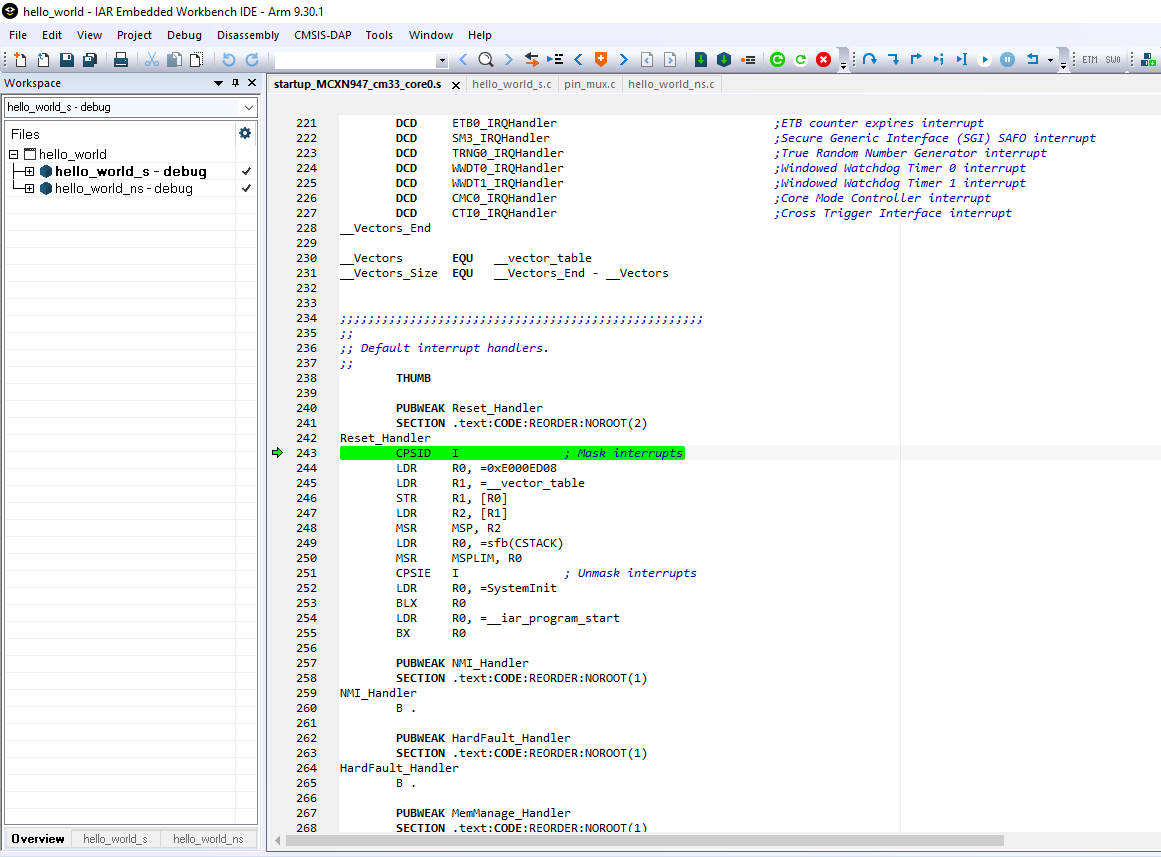Viewport: 1161px width, 857px height.
Task: Click the Save All toolbar icon
Action: pyautogui.click(x=90, y=60)
